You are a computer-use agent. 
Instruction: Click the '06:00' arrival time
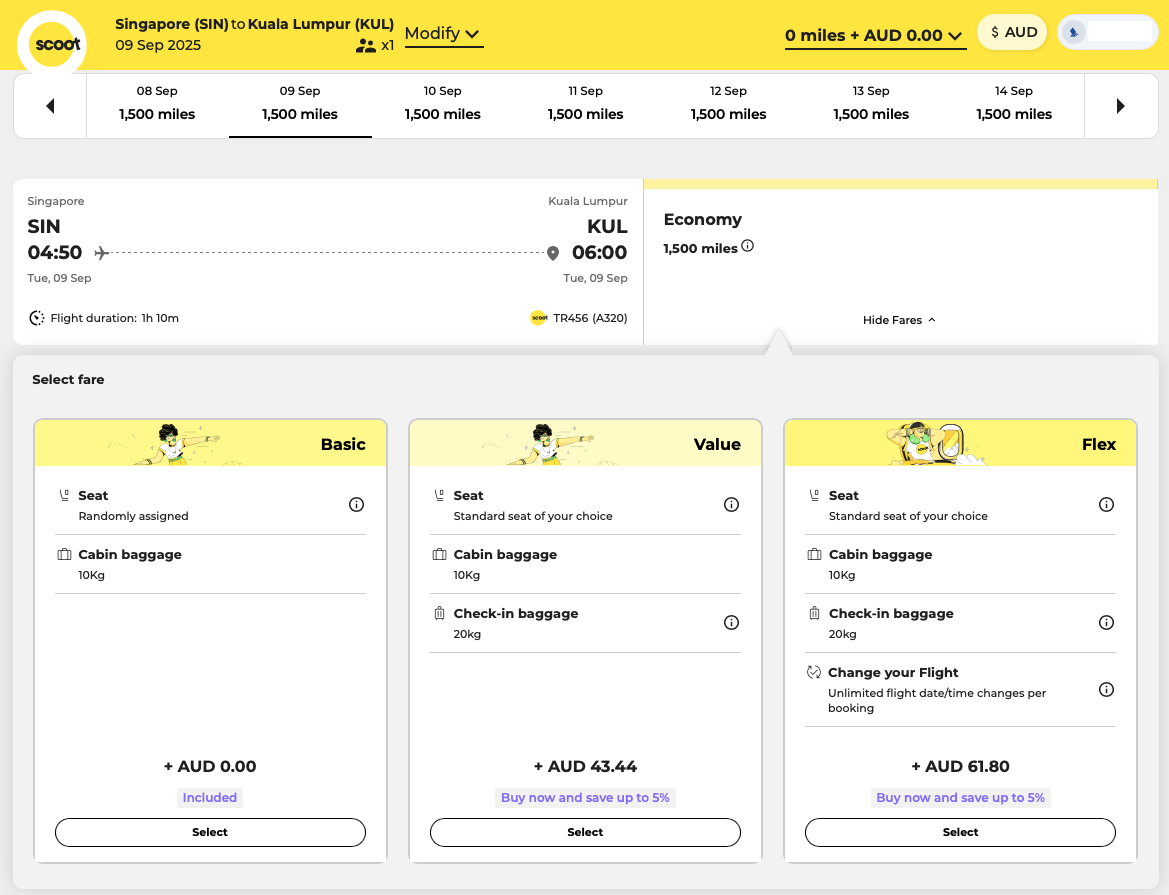599,252
